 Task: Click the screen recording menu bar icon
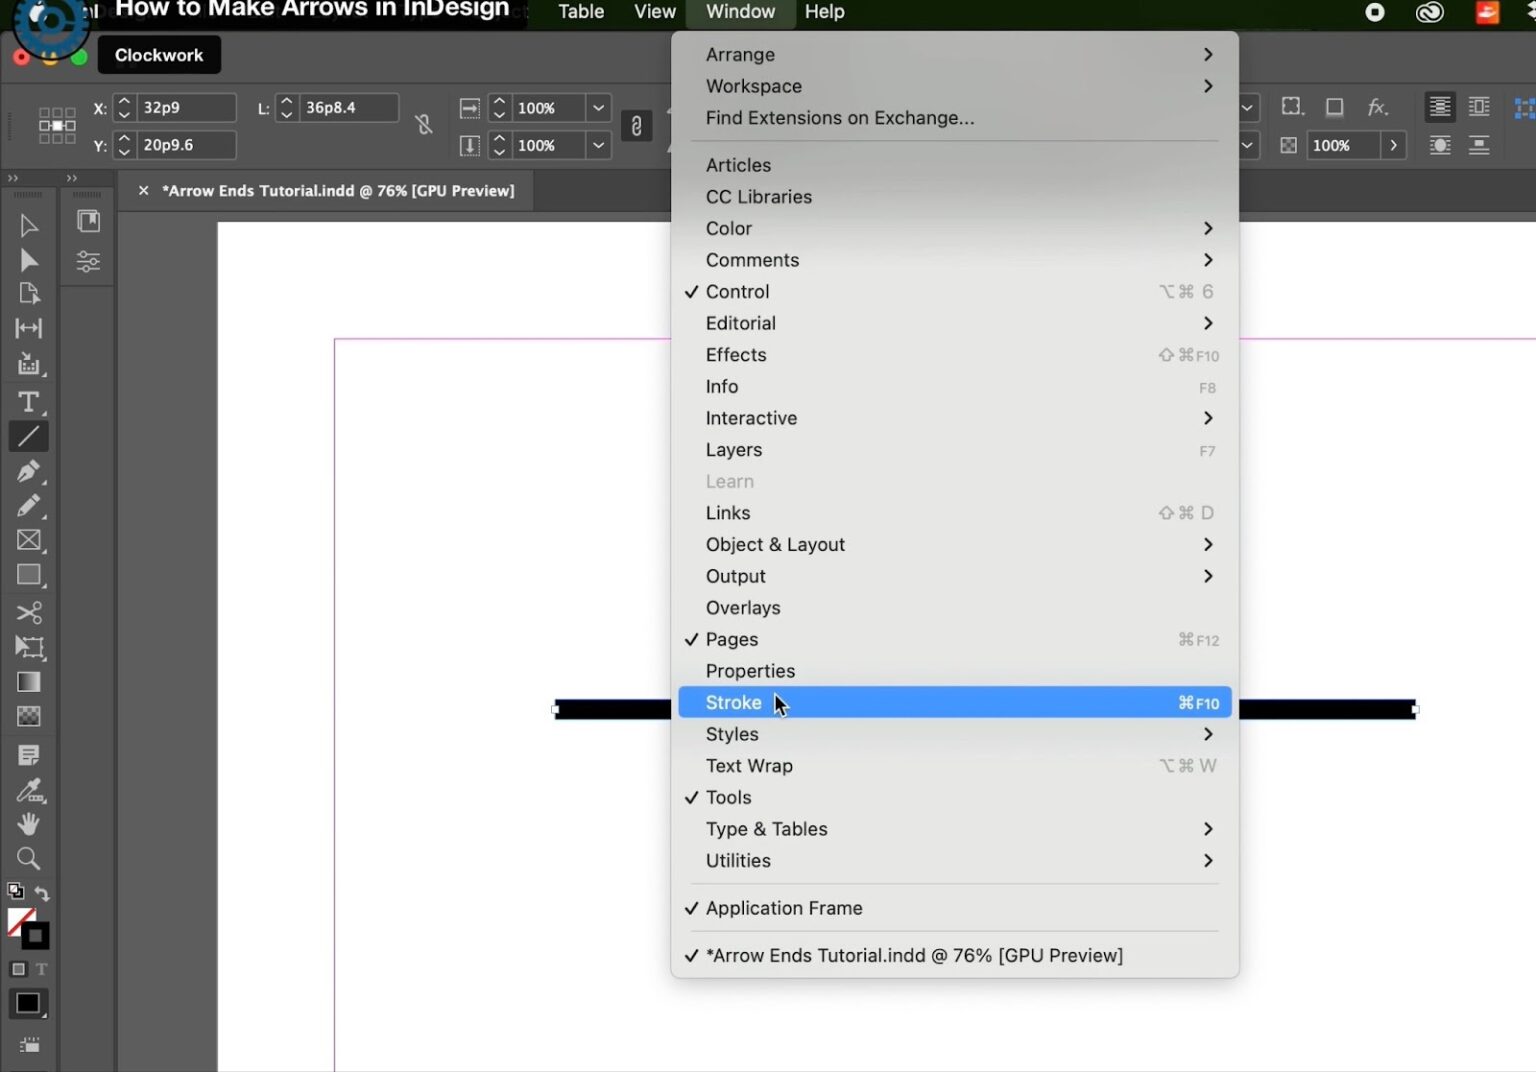pos(1375,12)
